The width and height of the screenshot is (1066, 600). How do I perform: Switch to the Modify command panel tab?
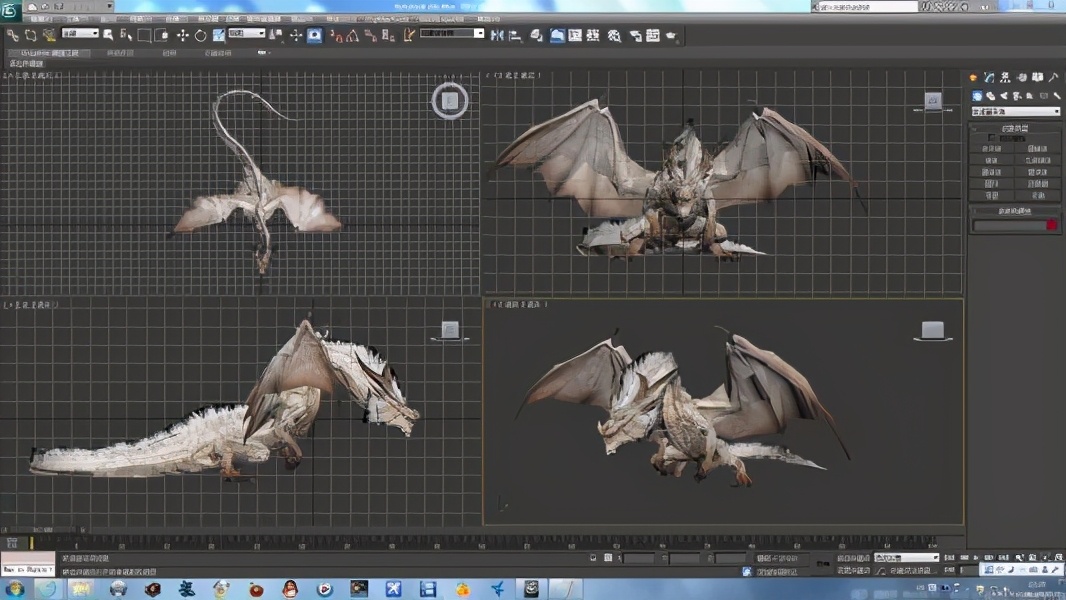989,77
